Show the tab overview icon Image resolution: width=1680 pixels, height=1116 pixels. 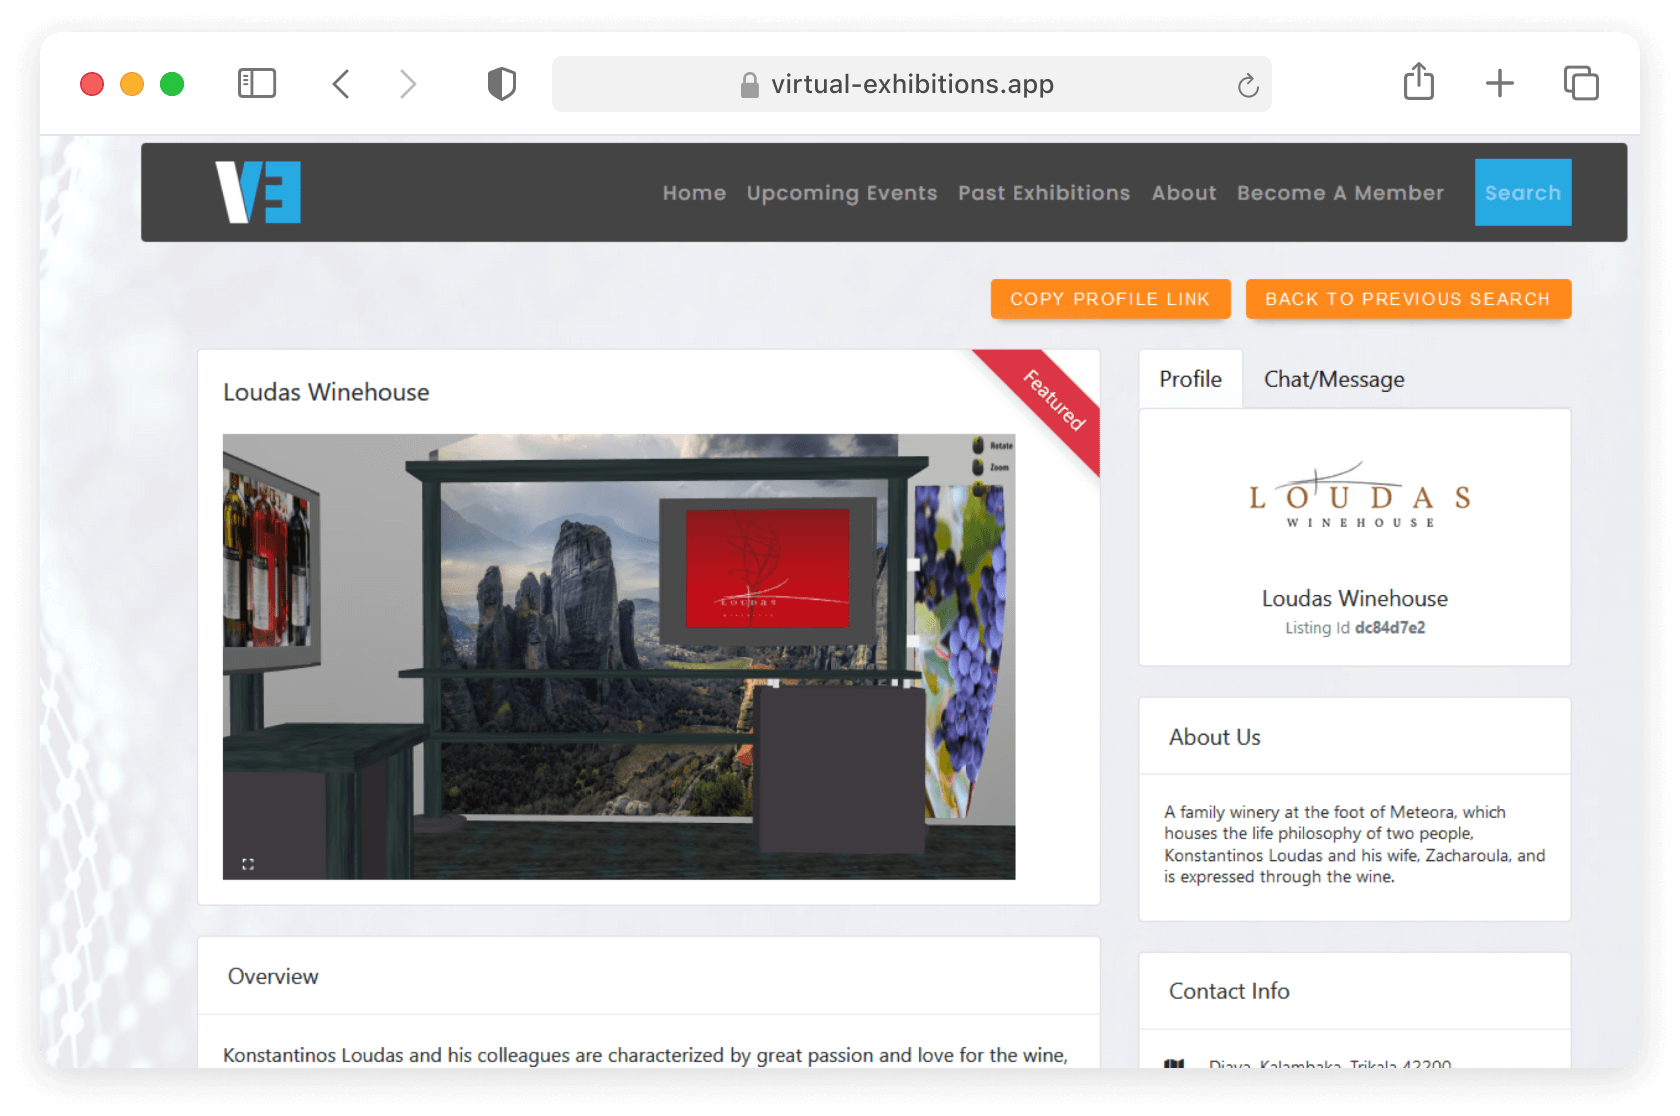[x=1581, y=83]
